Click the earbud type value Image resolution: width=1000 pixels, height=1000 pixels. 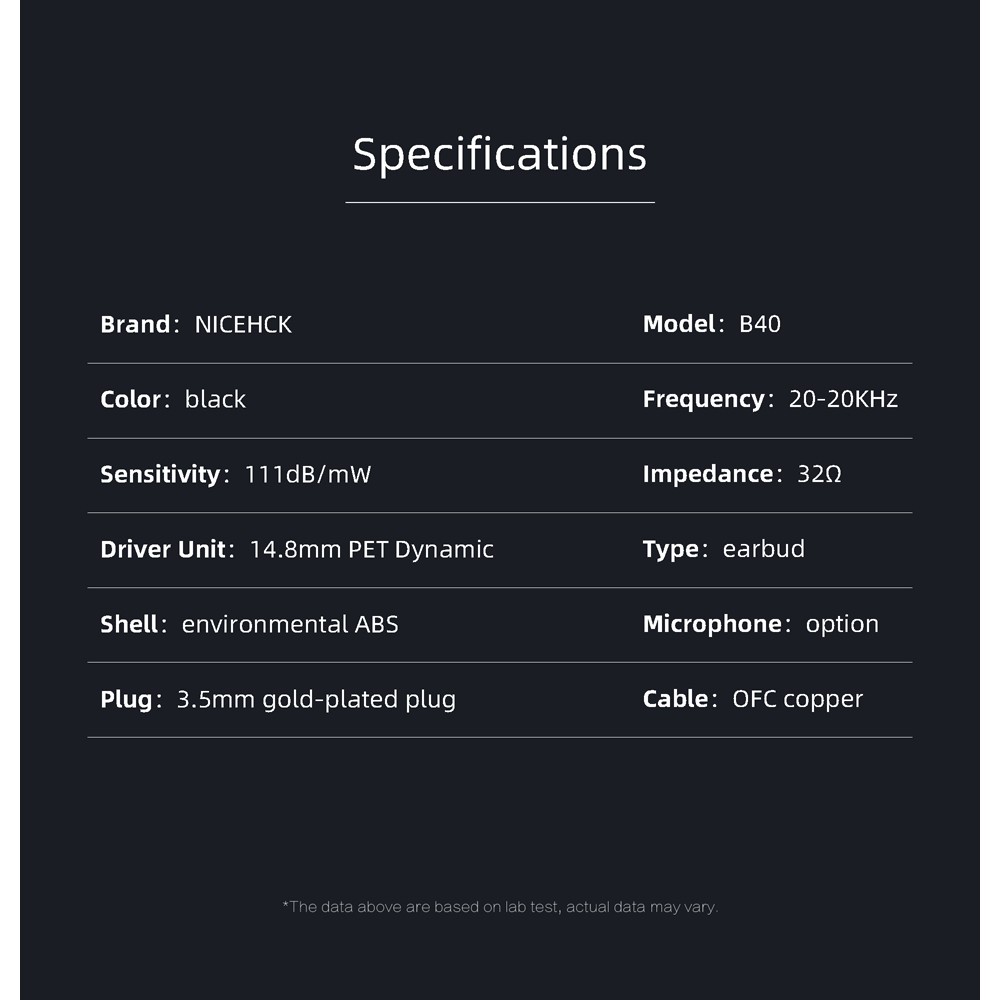(x=764, y=549)
